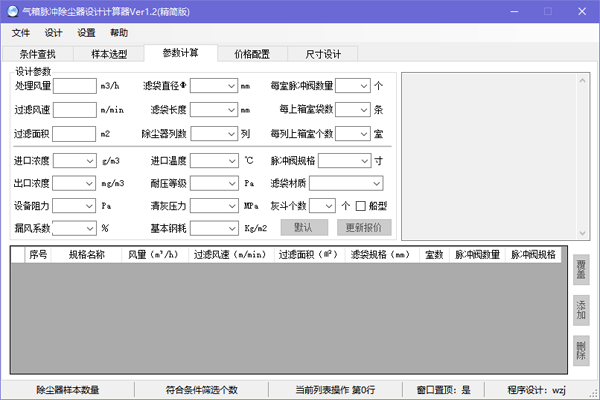The width and height of the screenshot is (600, 400).
Task: Open the 耐压等级 dropdown
Action: 214,183
